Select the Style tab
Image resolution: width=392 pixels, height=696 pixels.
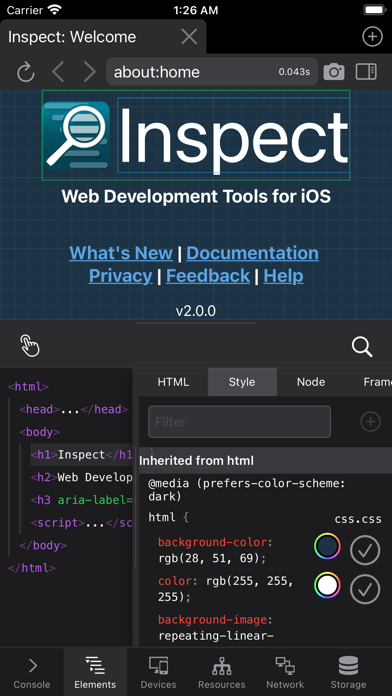pos(242,382)
